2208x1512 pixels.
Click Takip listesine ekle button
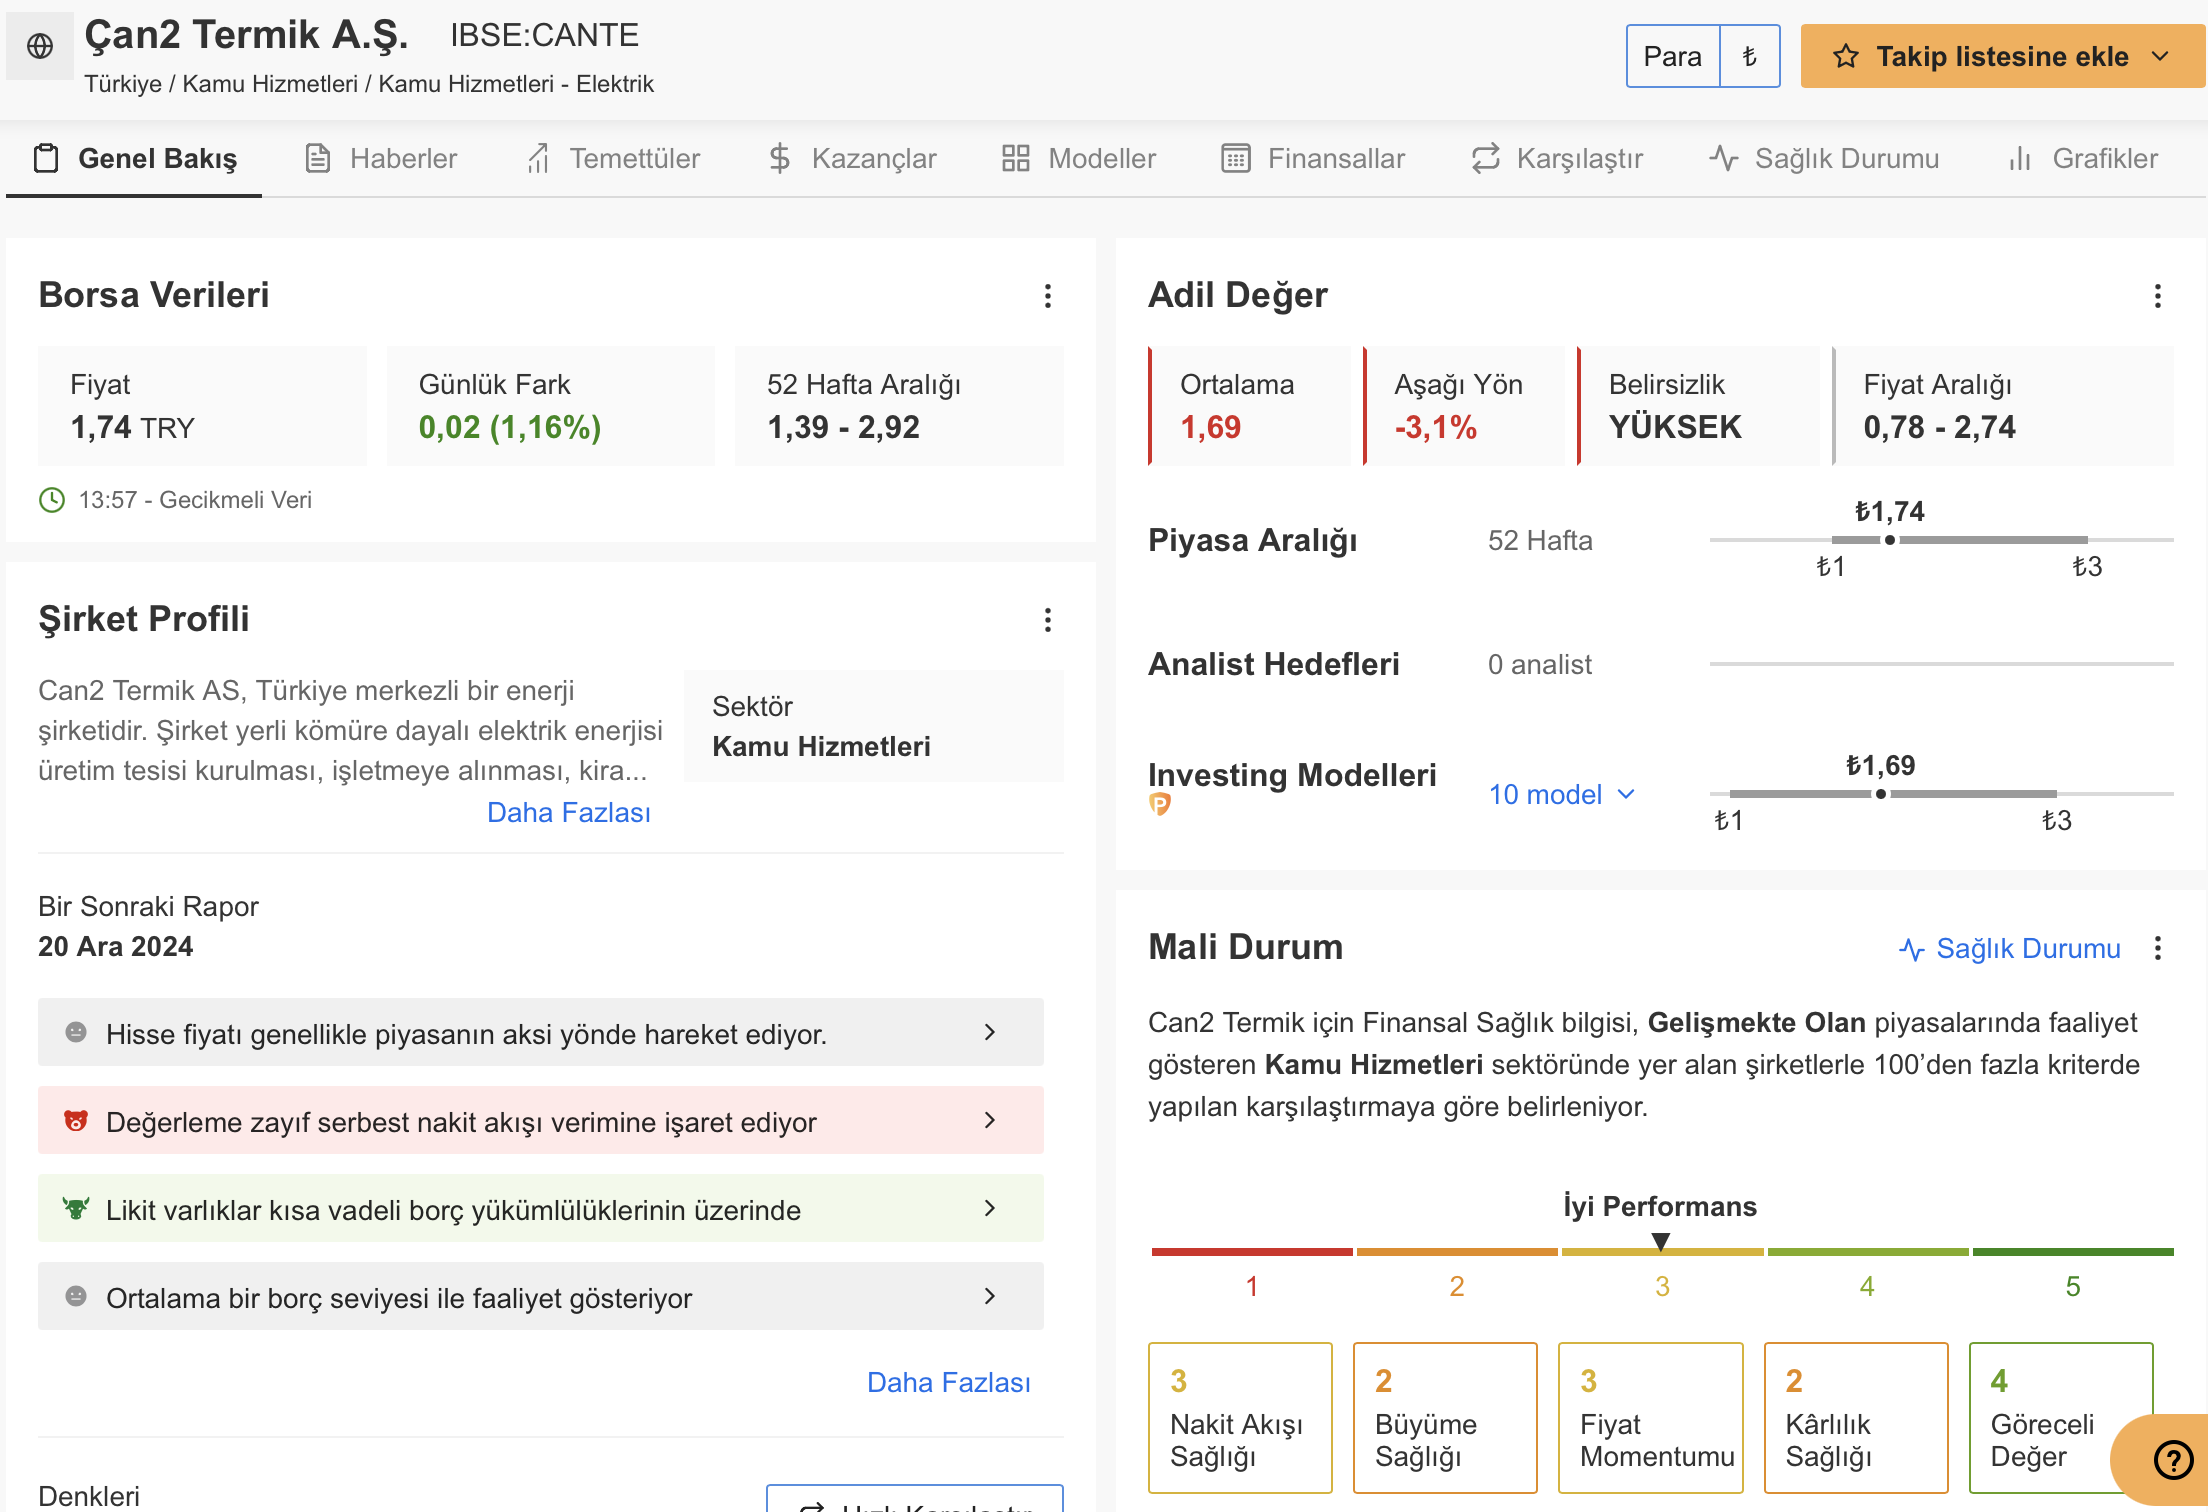pos(2003,56)
